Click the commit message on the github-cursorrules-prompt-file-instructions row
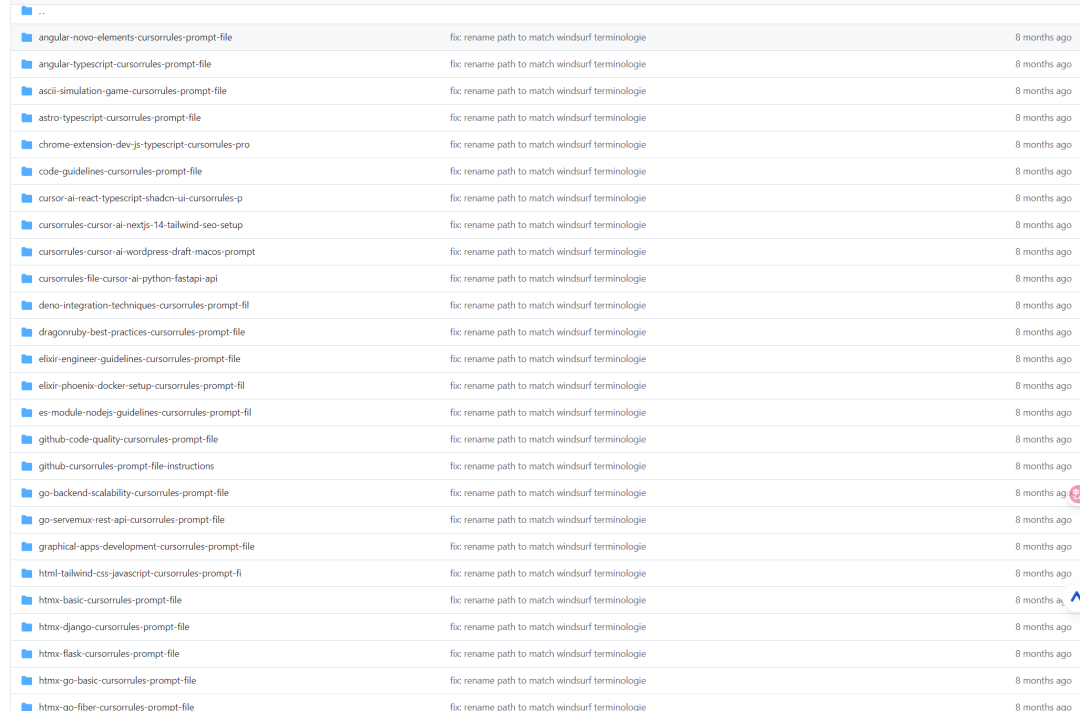Image resolution: width=1080 pixels, height=711 pixels. click(548, 466)
